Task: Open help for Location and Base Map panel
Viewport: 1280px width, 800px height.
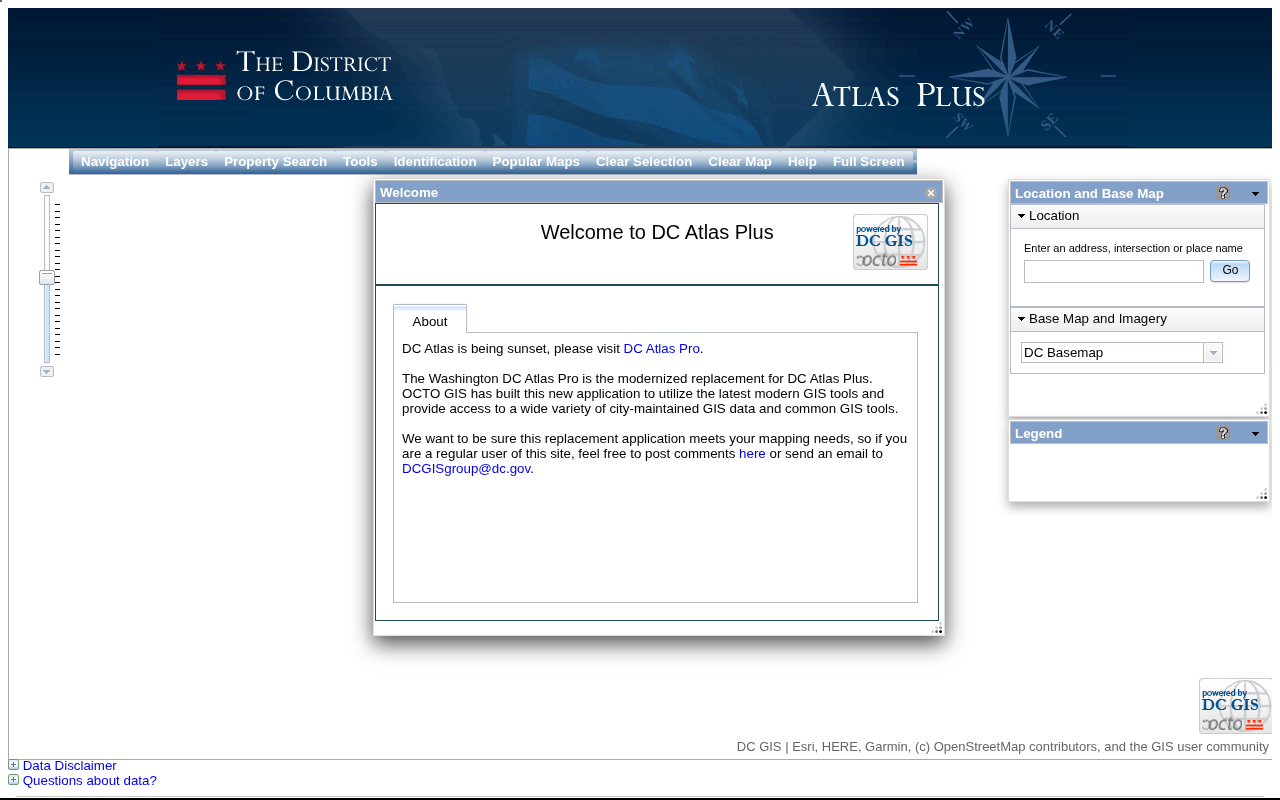Action: click(1223, 193)
